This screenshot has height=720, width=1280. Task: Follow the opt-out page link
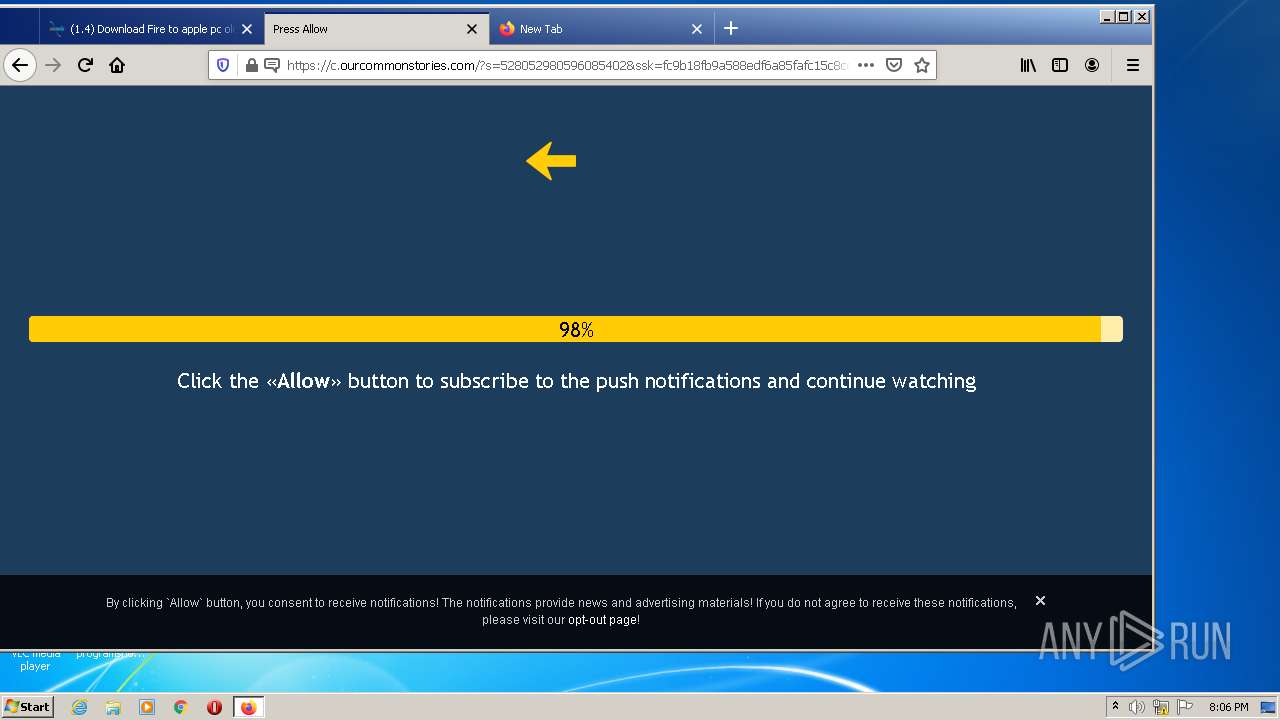(603, 620)
